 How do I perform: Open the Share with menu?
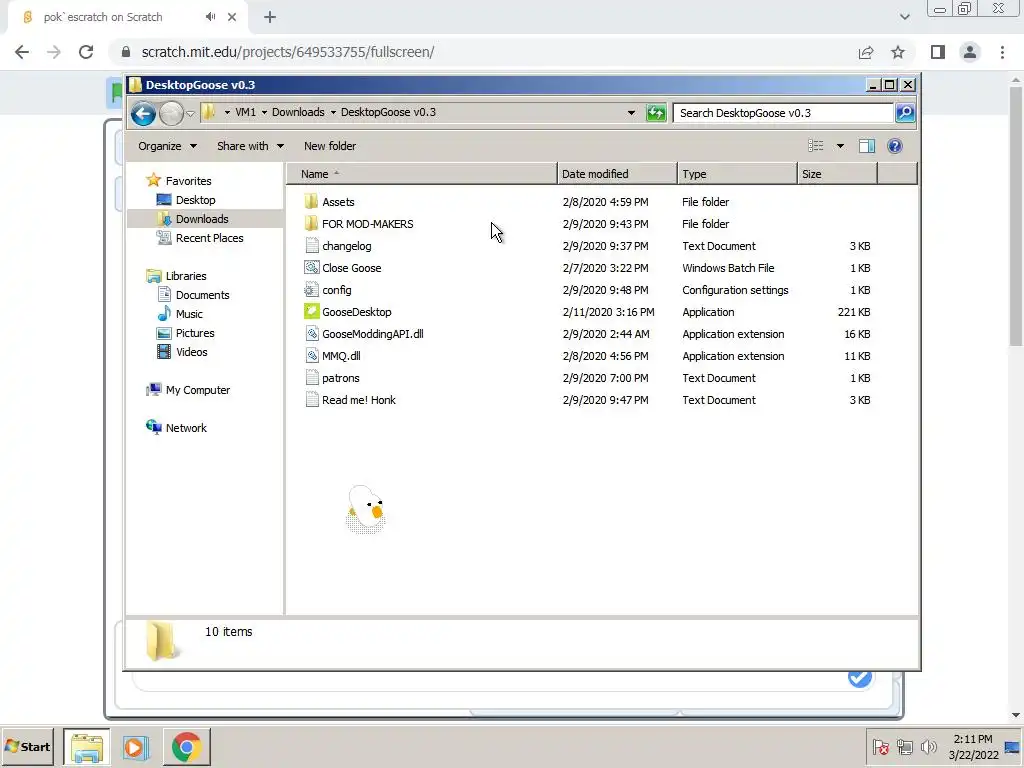point(250,146)
